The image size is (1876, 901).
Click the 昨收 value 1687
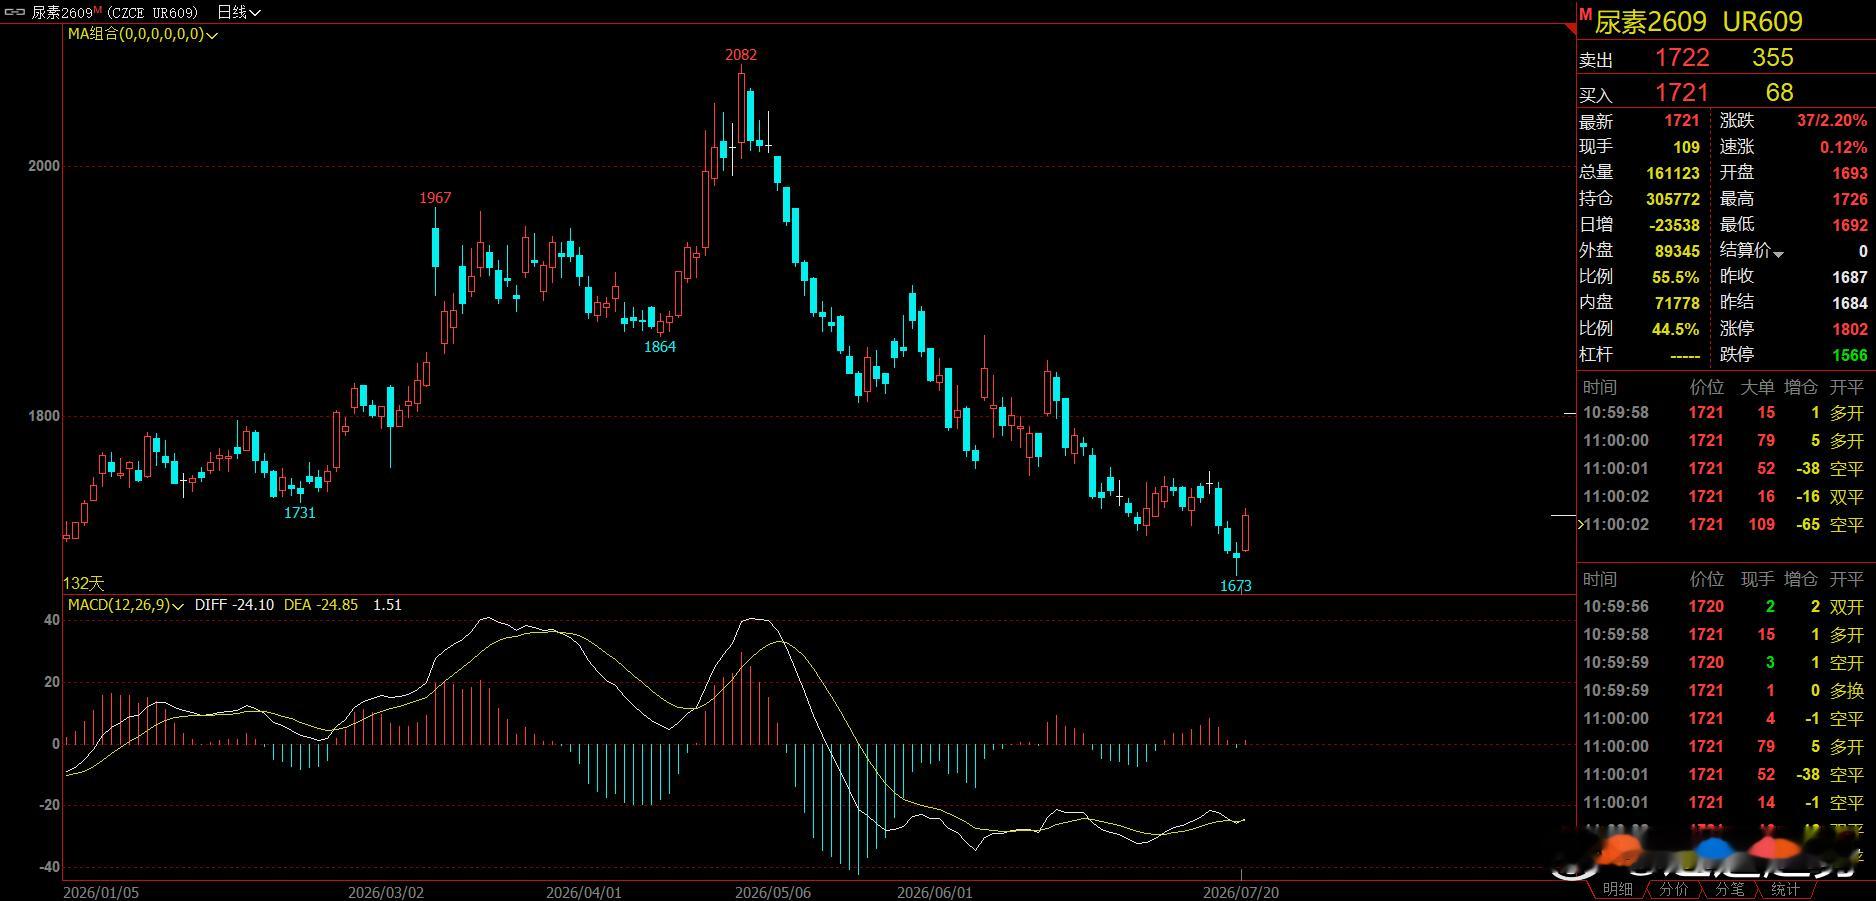[x=1849, y=277]
